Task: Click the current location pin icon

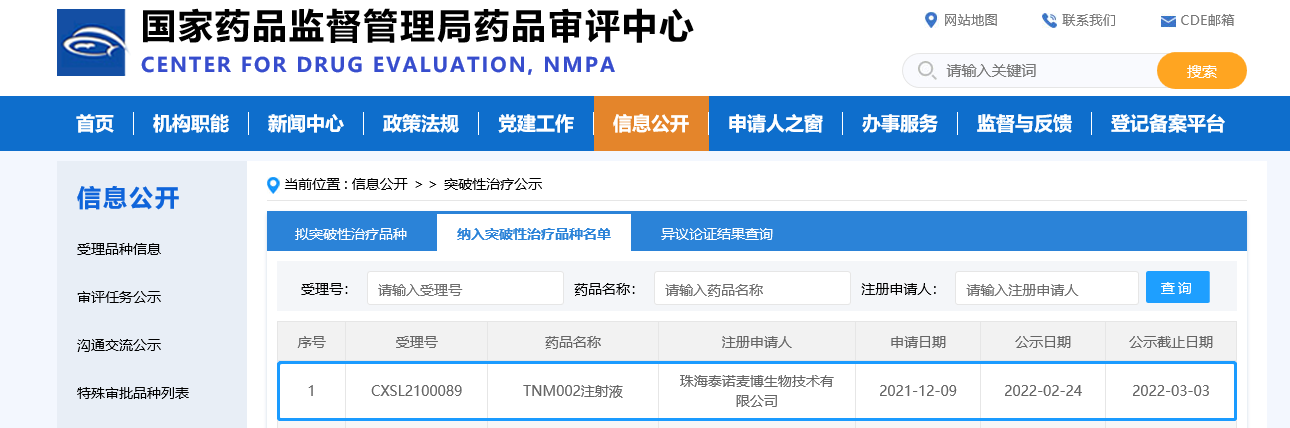Action: coord(273,185)
